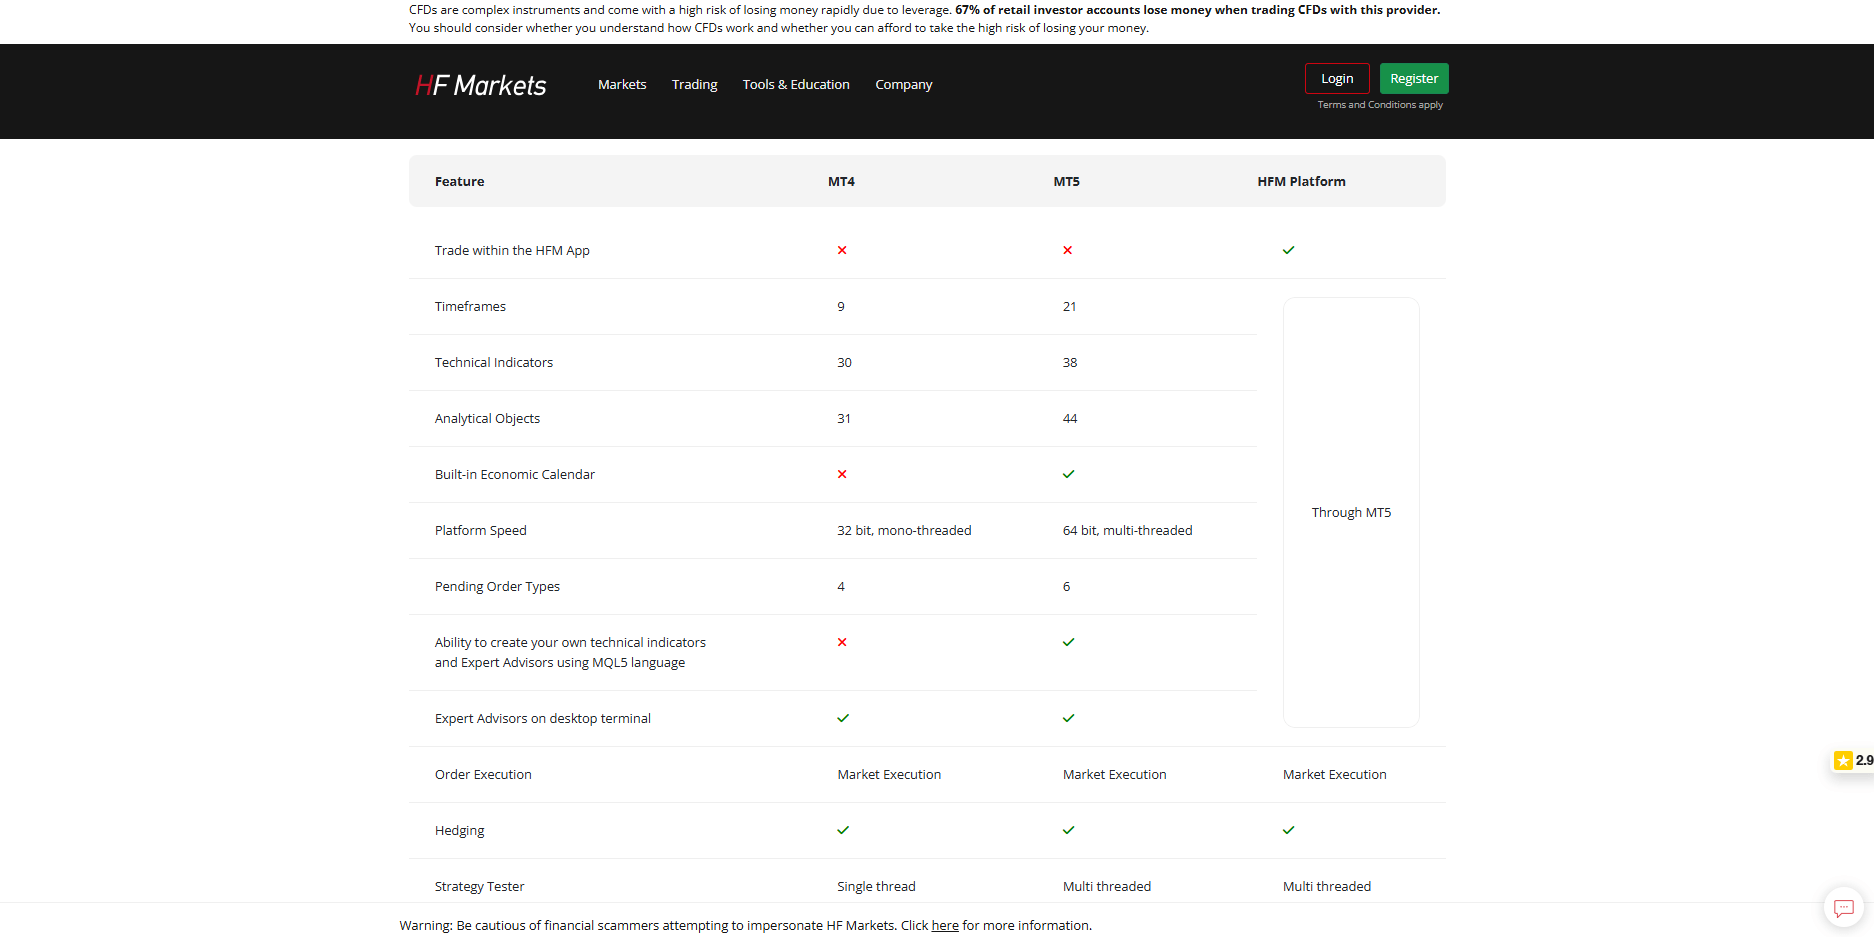Click '64 bit, multi-threaded' cell

[x=1127, y=530]
